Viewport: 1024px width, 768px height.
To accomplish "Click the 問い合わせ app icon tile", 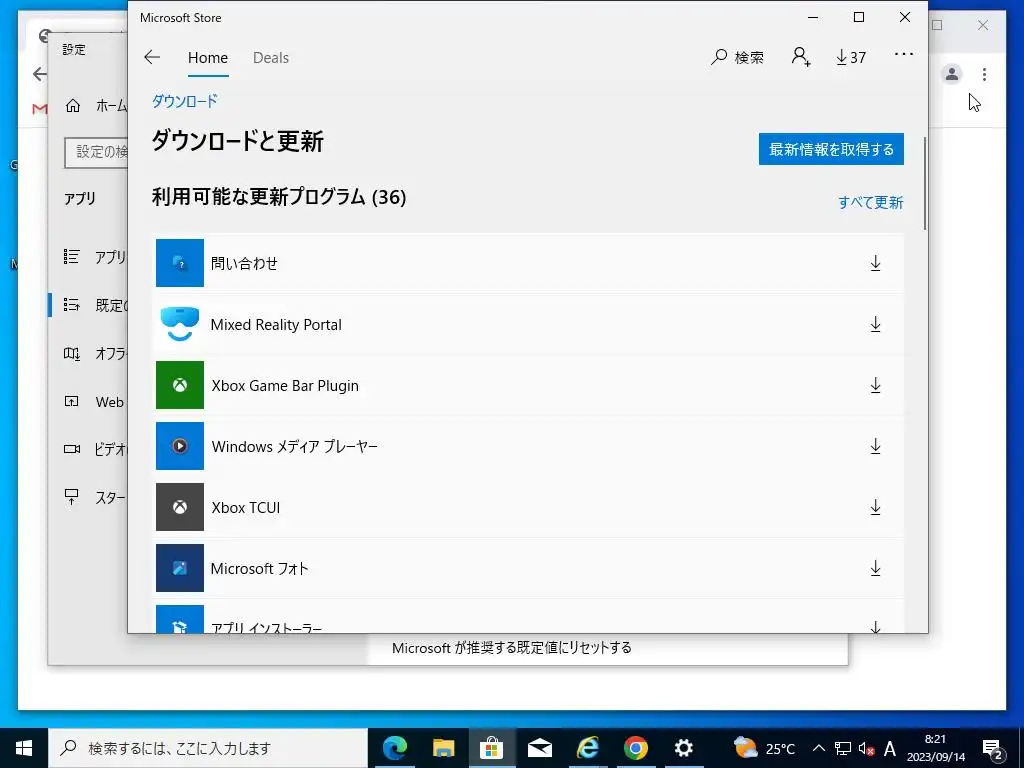I will coord(180,263).
